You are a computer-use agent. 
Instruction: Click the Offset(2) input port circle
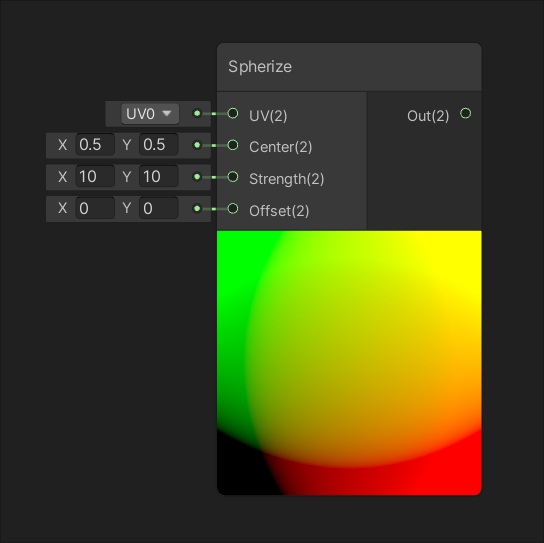(233, 209)
